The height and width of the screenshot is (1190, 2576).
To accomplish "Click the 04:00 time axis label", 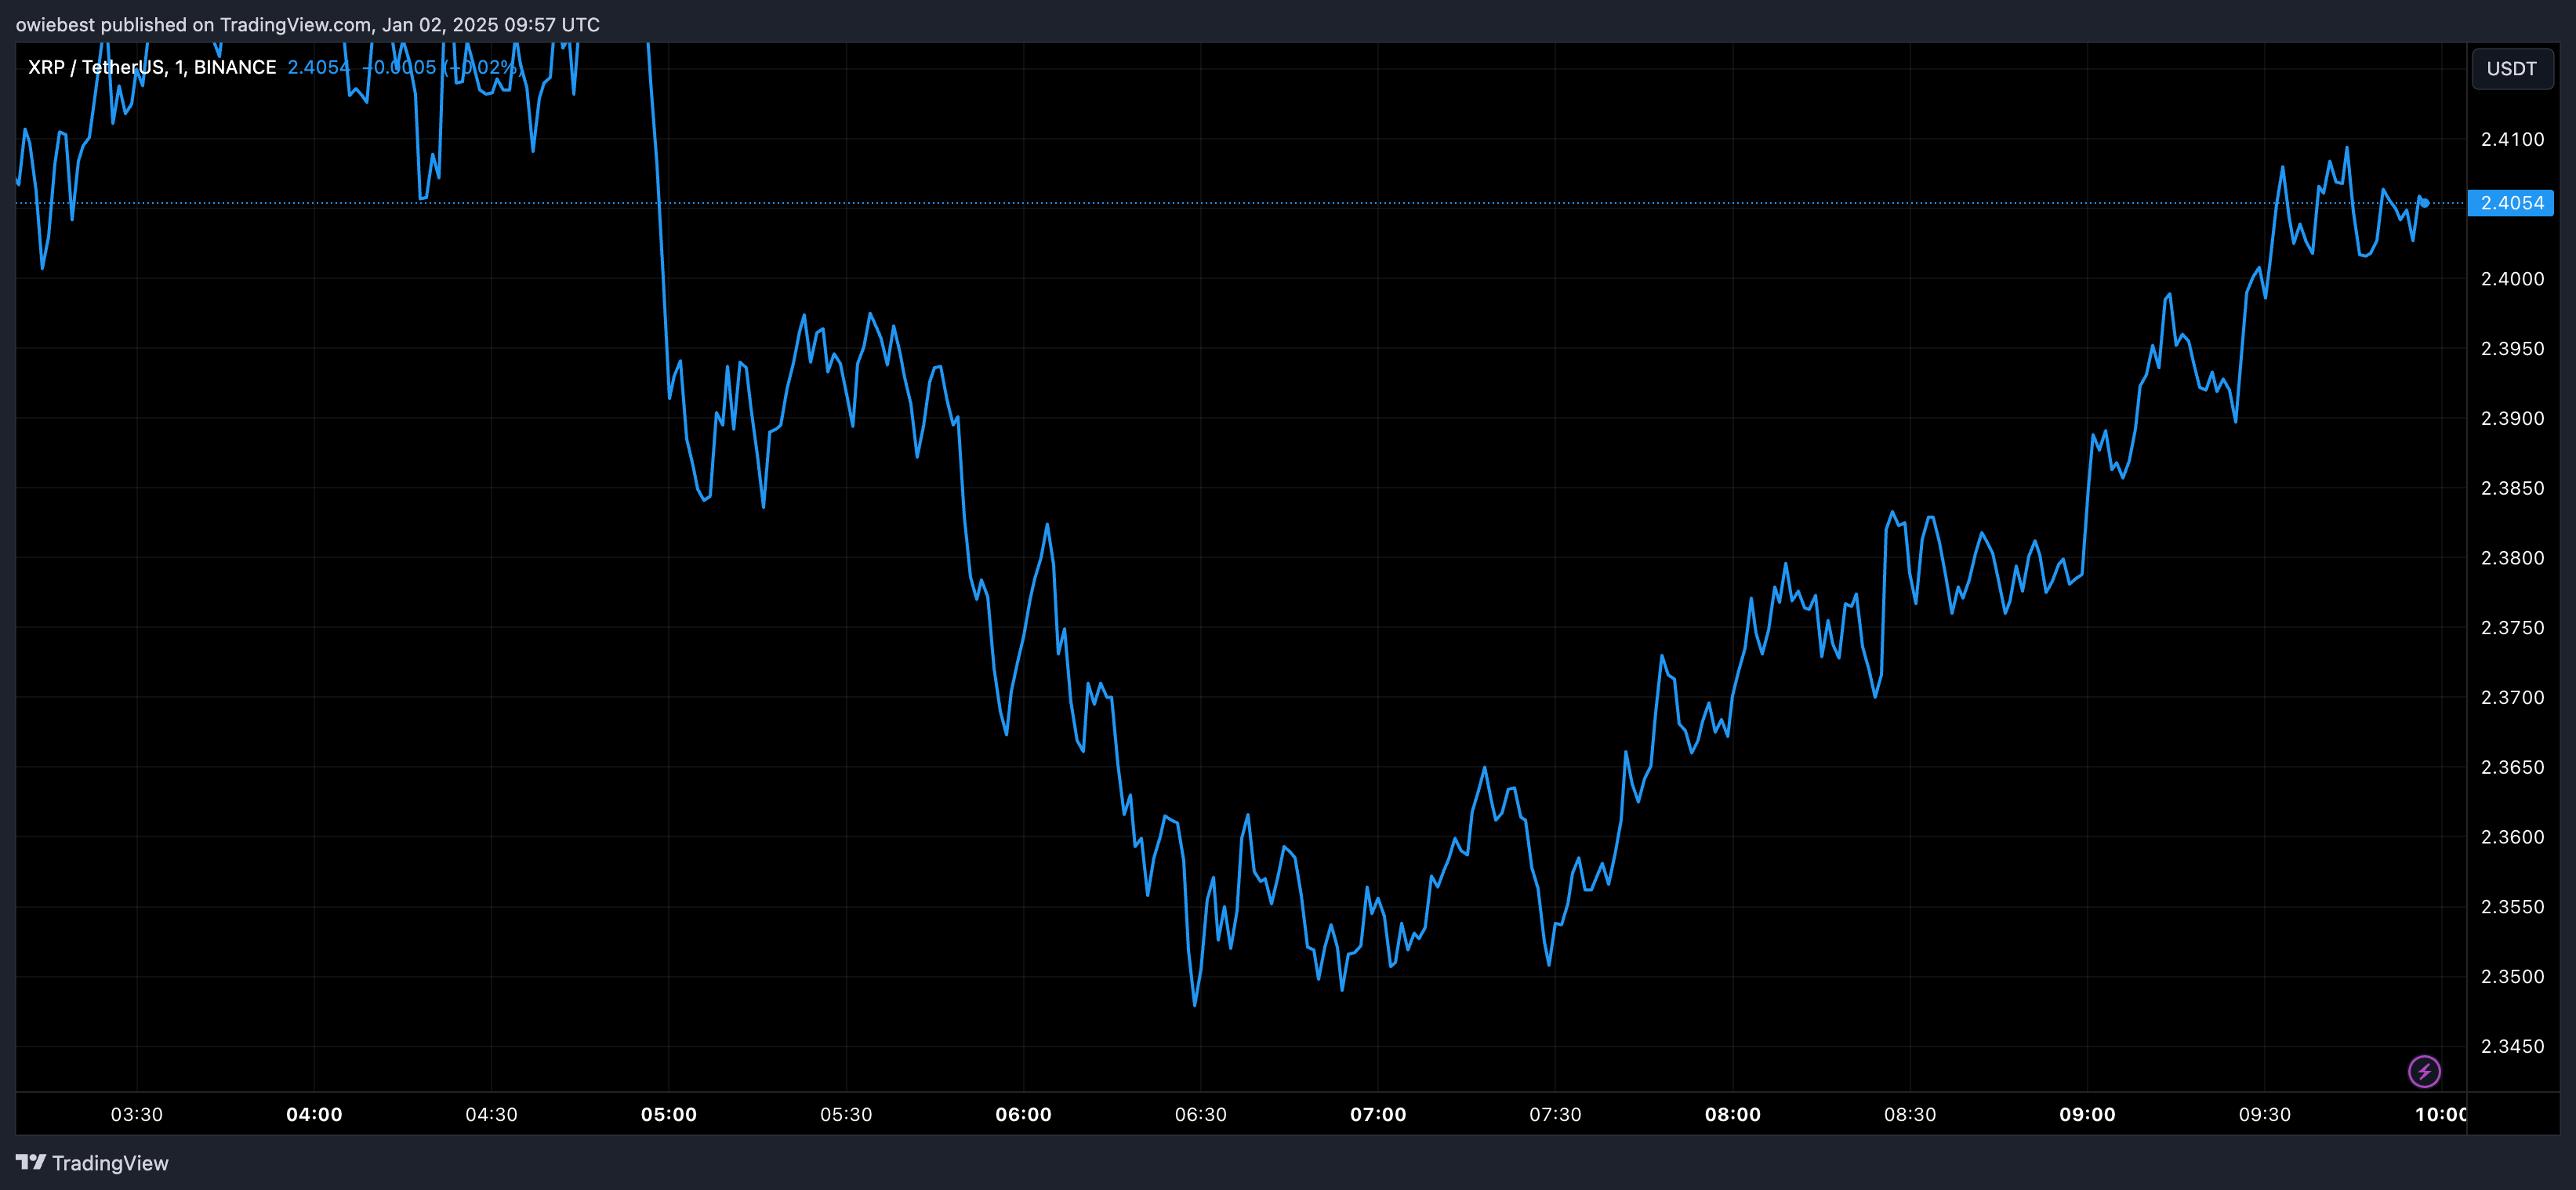I will tap(314, 1115).
